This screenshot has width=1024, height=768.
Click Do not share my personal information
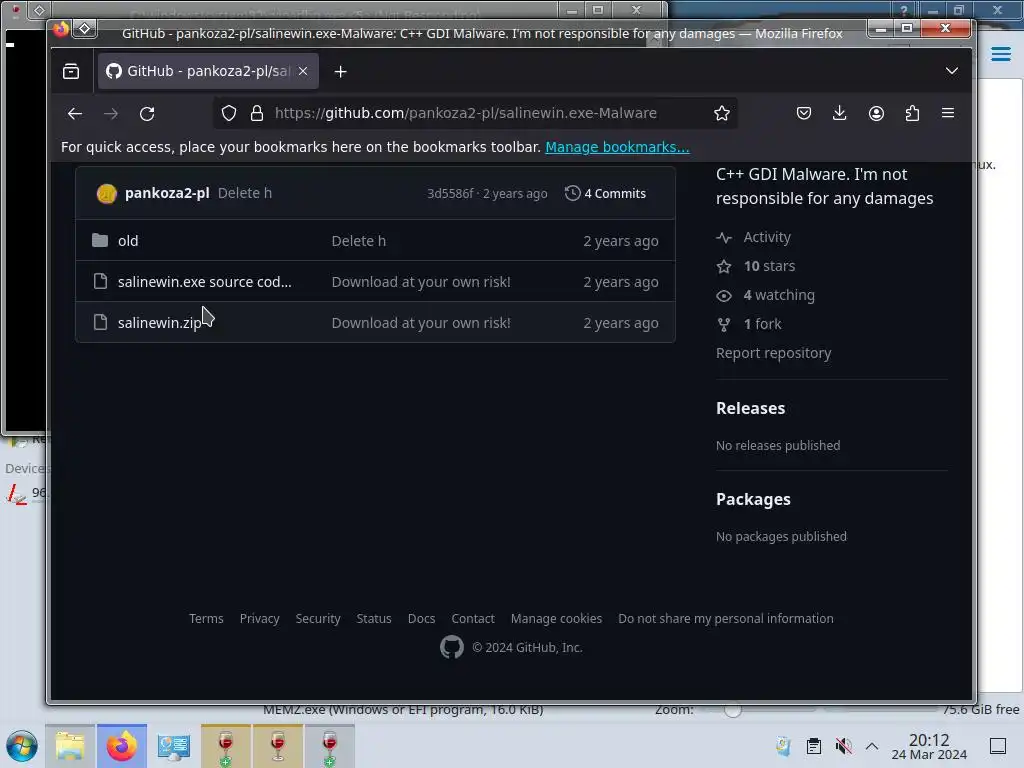click(x=726, y=618)
